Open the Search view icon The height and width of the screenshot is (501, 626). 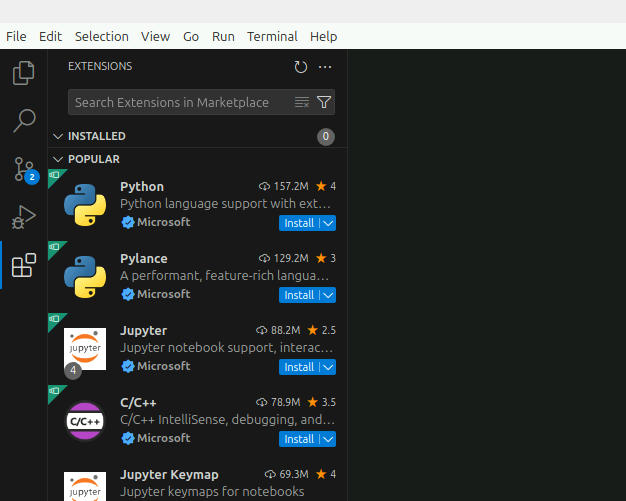tap(23, 121)
